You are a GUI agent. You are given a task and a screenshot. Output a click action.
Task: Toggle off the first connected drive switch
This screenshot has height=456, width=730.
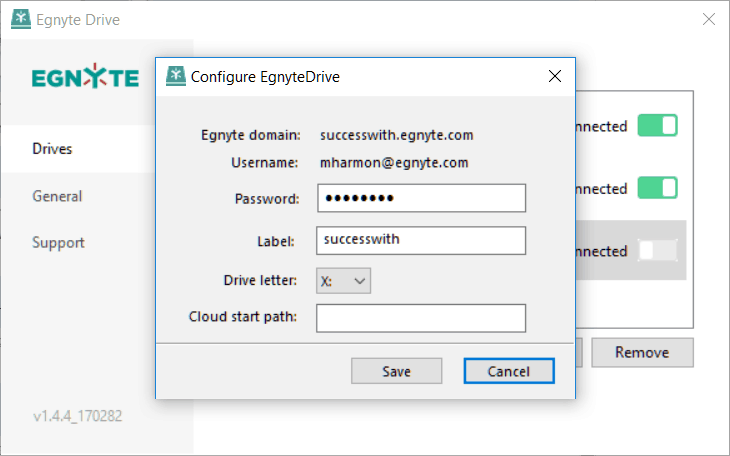pyautogui.click(x=657, y=125)
